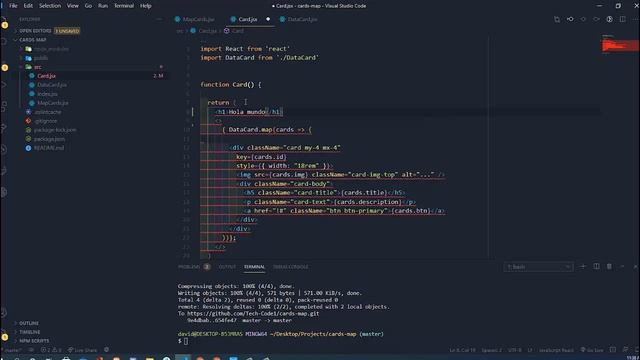Go to previous change arrow icon
Image resolution: width=640 pixels, height=360 pixels.
click(x=583, y=19)
